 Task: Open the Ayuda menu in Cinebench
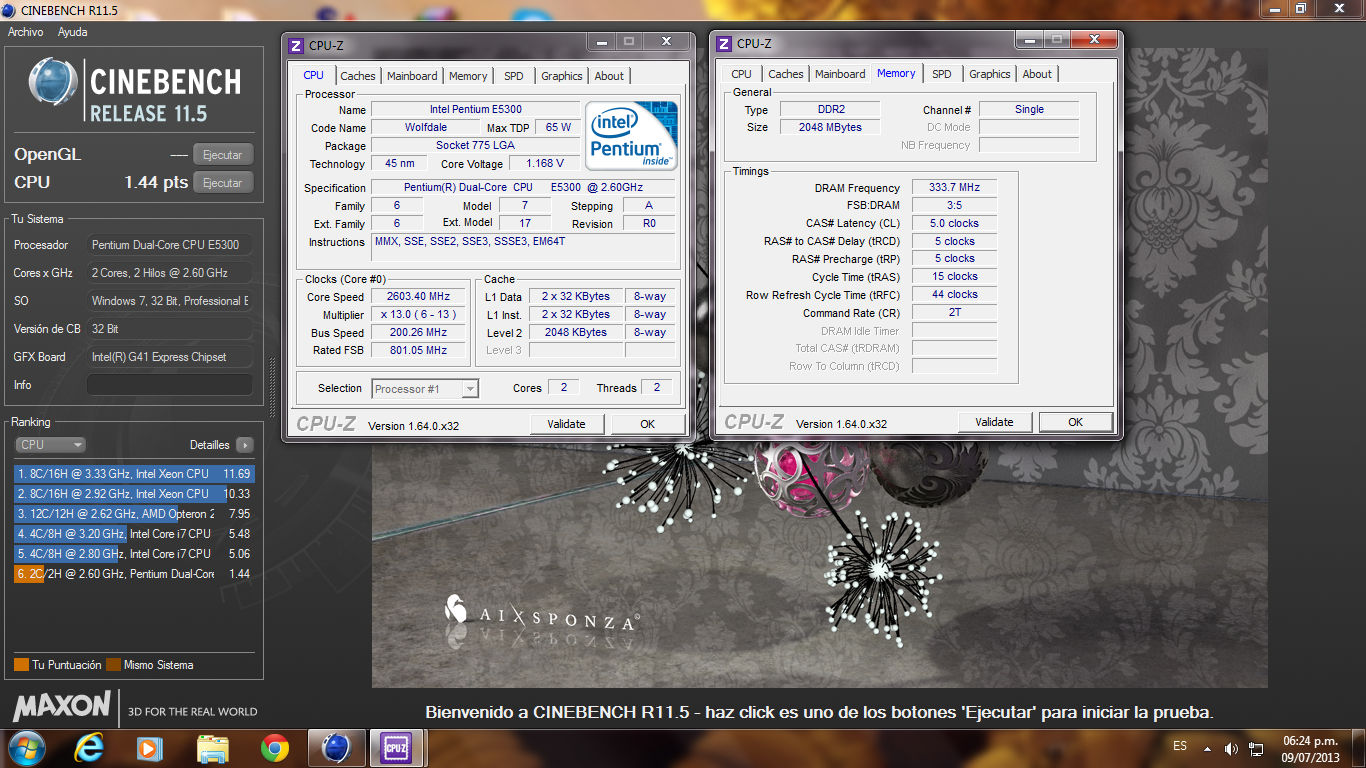pyautogui.click(x=72, y=32)
